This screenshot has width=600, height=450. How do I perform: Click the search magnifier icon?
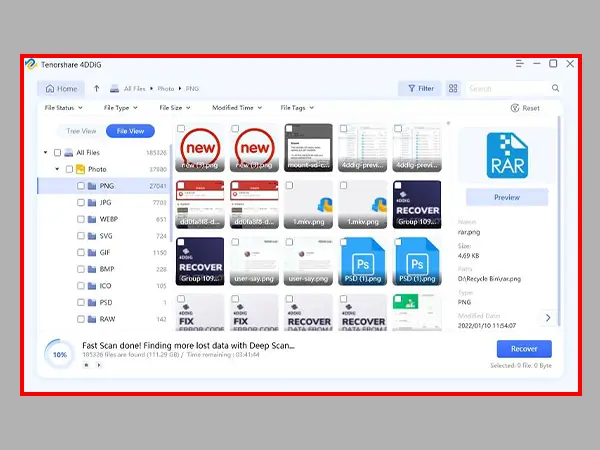coord(555,88)
